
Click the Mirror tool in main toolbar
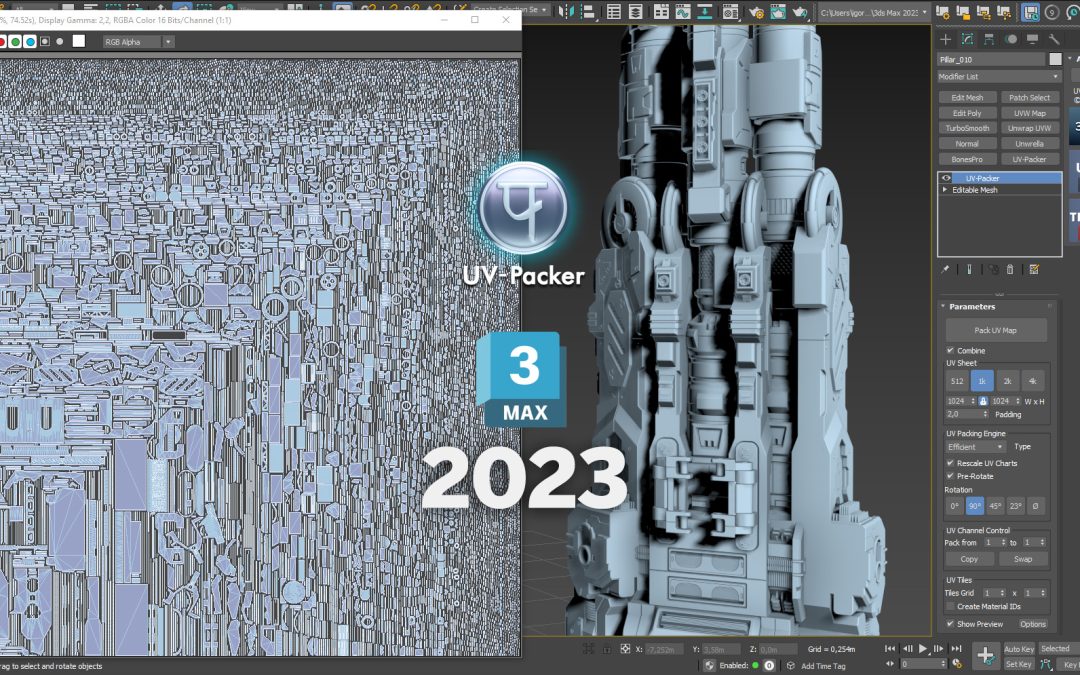[566, 12]
